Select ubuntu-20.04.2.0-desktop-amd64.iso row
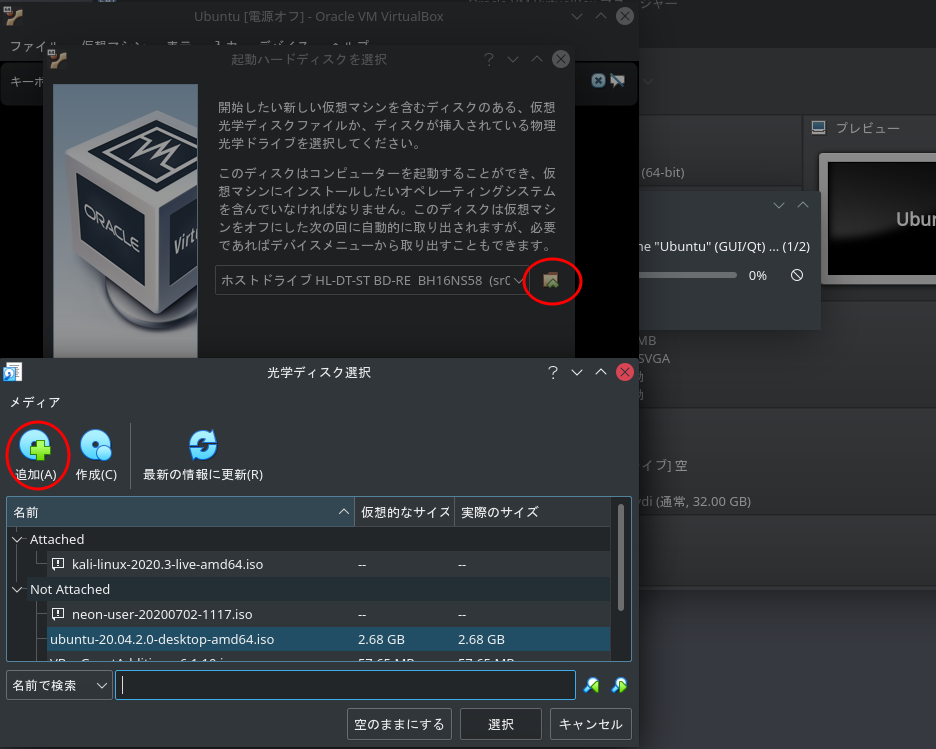The height and width of the screenshot is (749, 936). tap(329, 639)
